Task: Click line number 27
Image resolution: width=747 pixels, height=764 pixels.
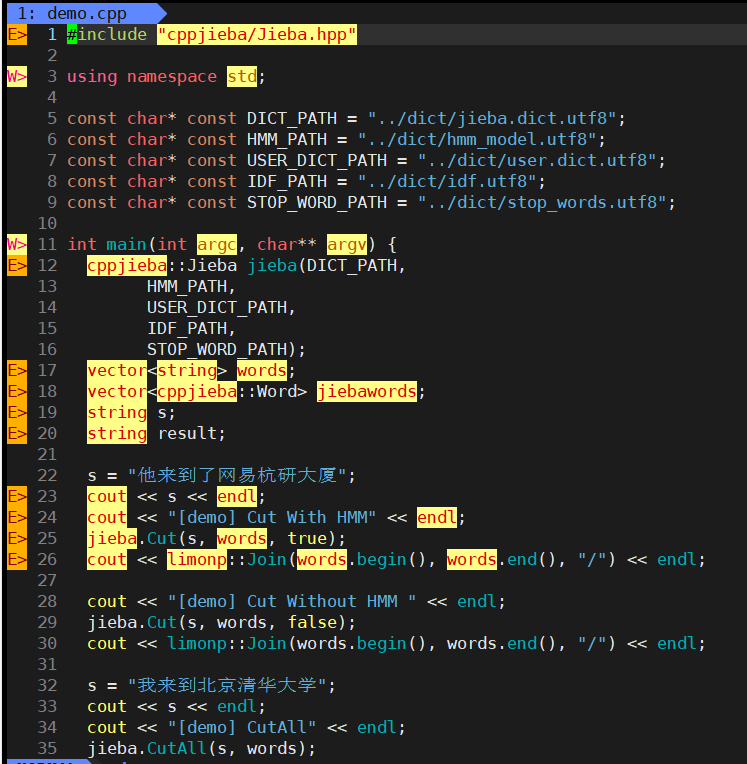Action: click(x=47, y=580)
